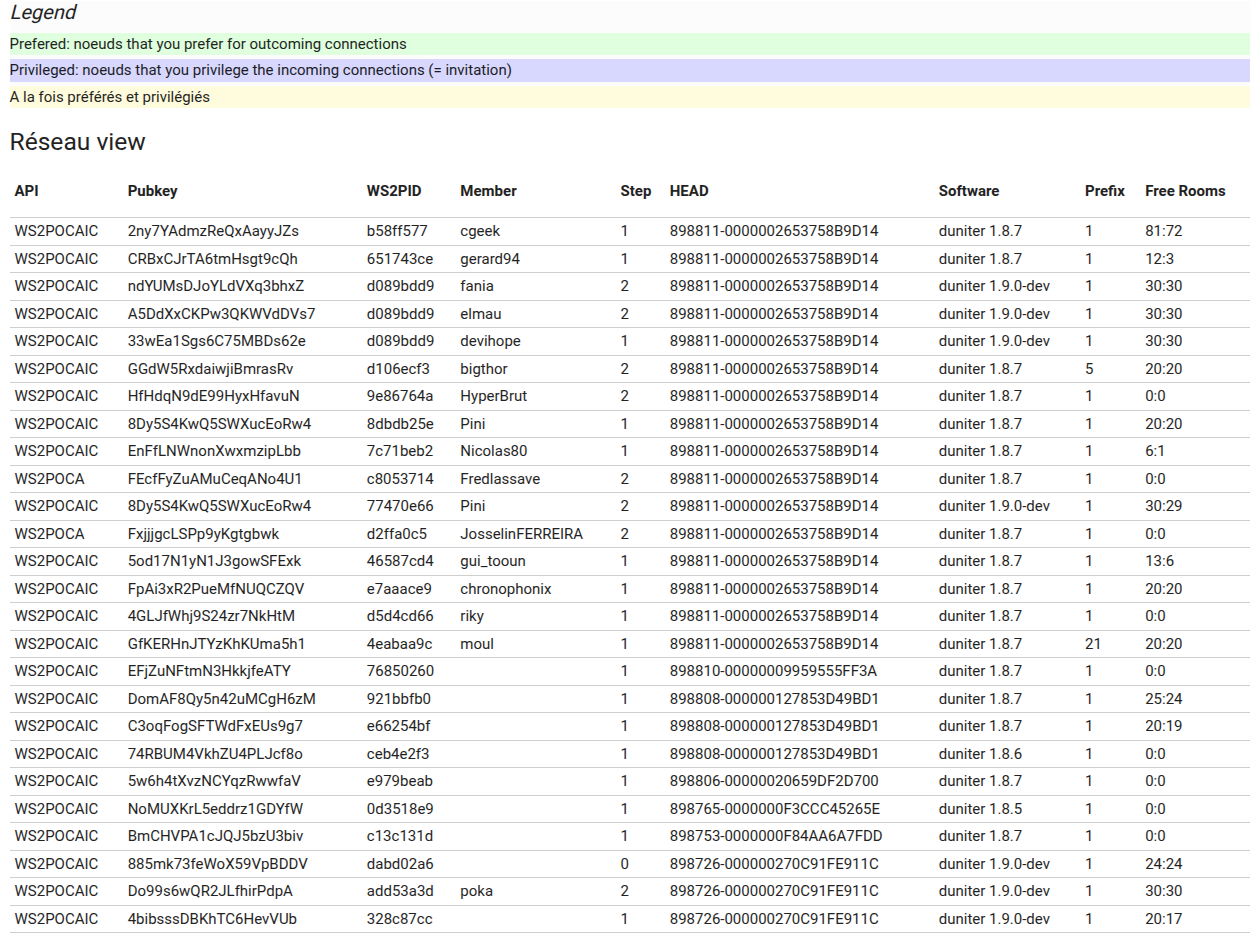Click member JosselinFERREIRA
This screenshot has height=937, width=1258.
[521, 534]
